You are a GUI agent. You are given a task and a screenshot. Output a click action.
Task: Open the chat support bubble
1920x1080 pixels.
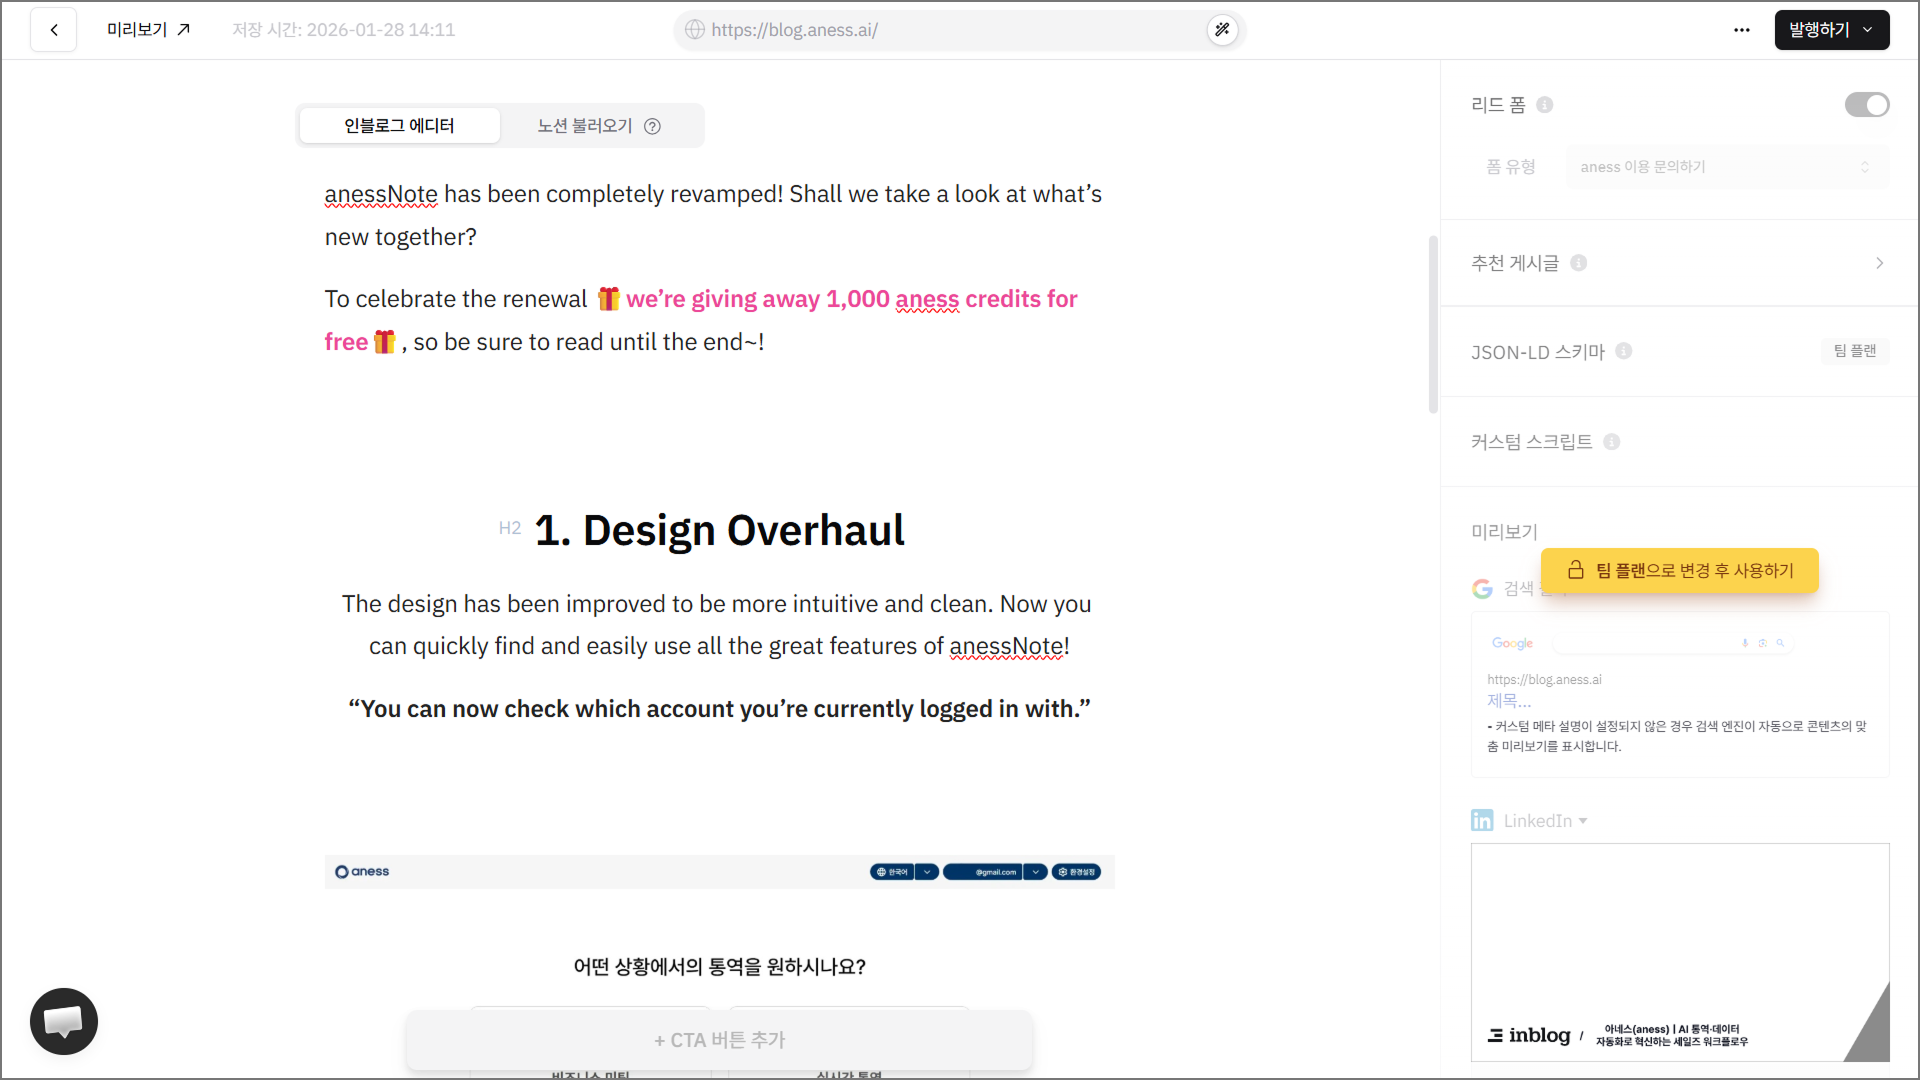pyautogui.click(x=64, y=1021)
